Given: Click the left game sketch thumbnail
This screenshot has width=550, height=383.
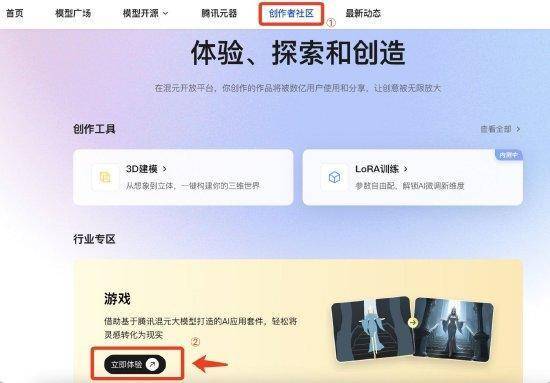Looking at the screenshot, I should [x=373, y=329].
